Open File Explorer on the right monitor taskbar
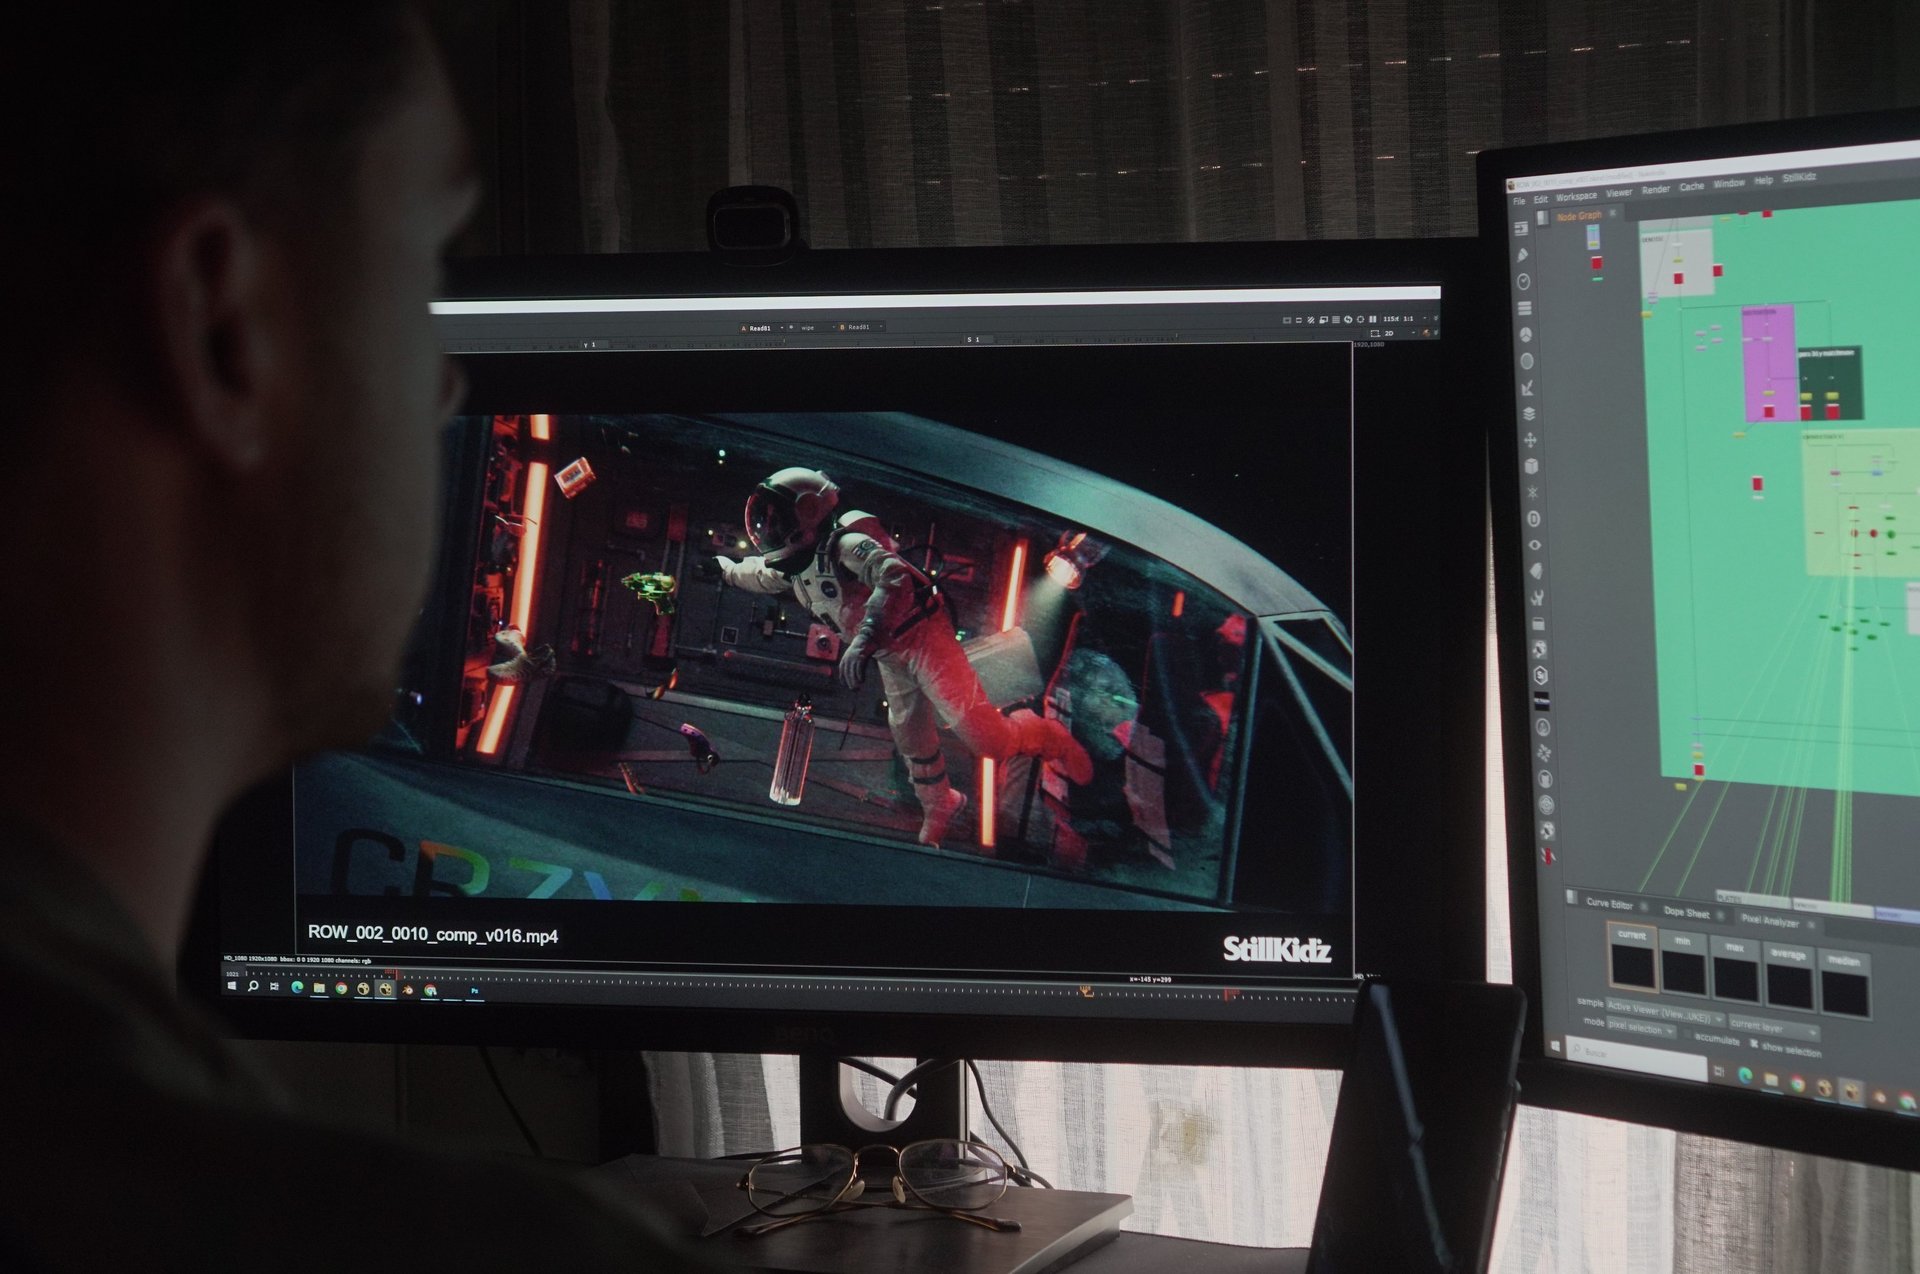The image size is (1920, 1274). pos(1772,1080)
